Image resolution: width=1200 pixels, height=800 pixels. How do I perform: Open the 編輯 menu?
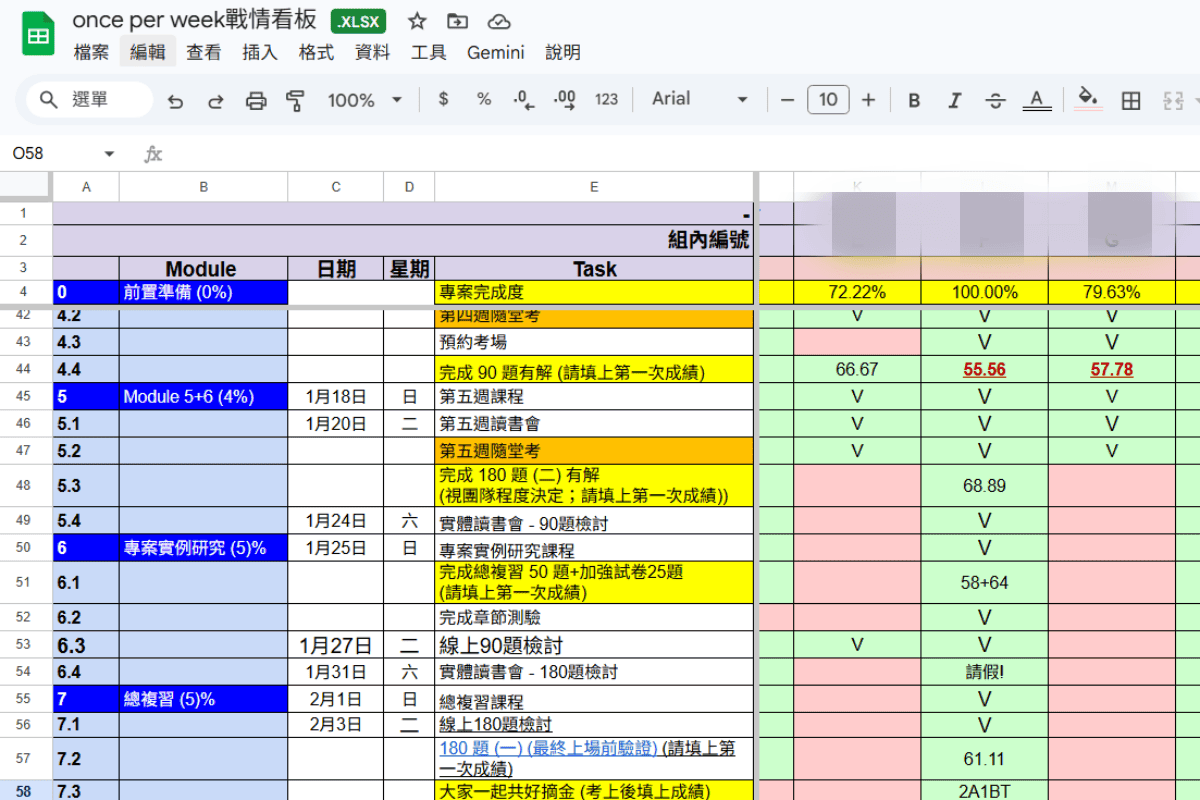click(x=147, y=52)
